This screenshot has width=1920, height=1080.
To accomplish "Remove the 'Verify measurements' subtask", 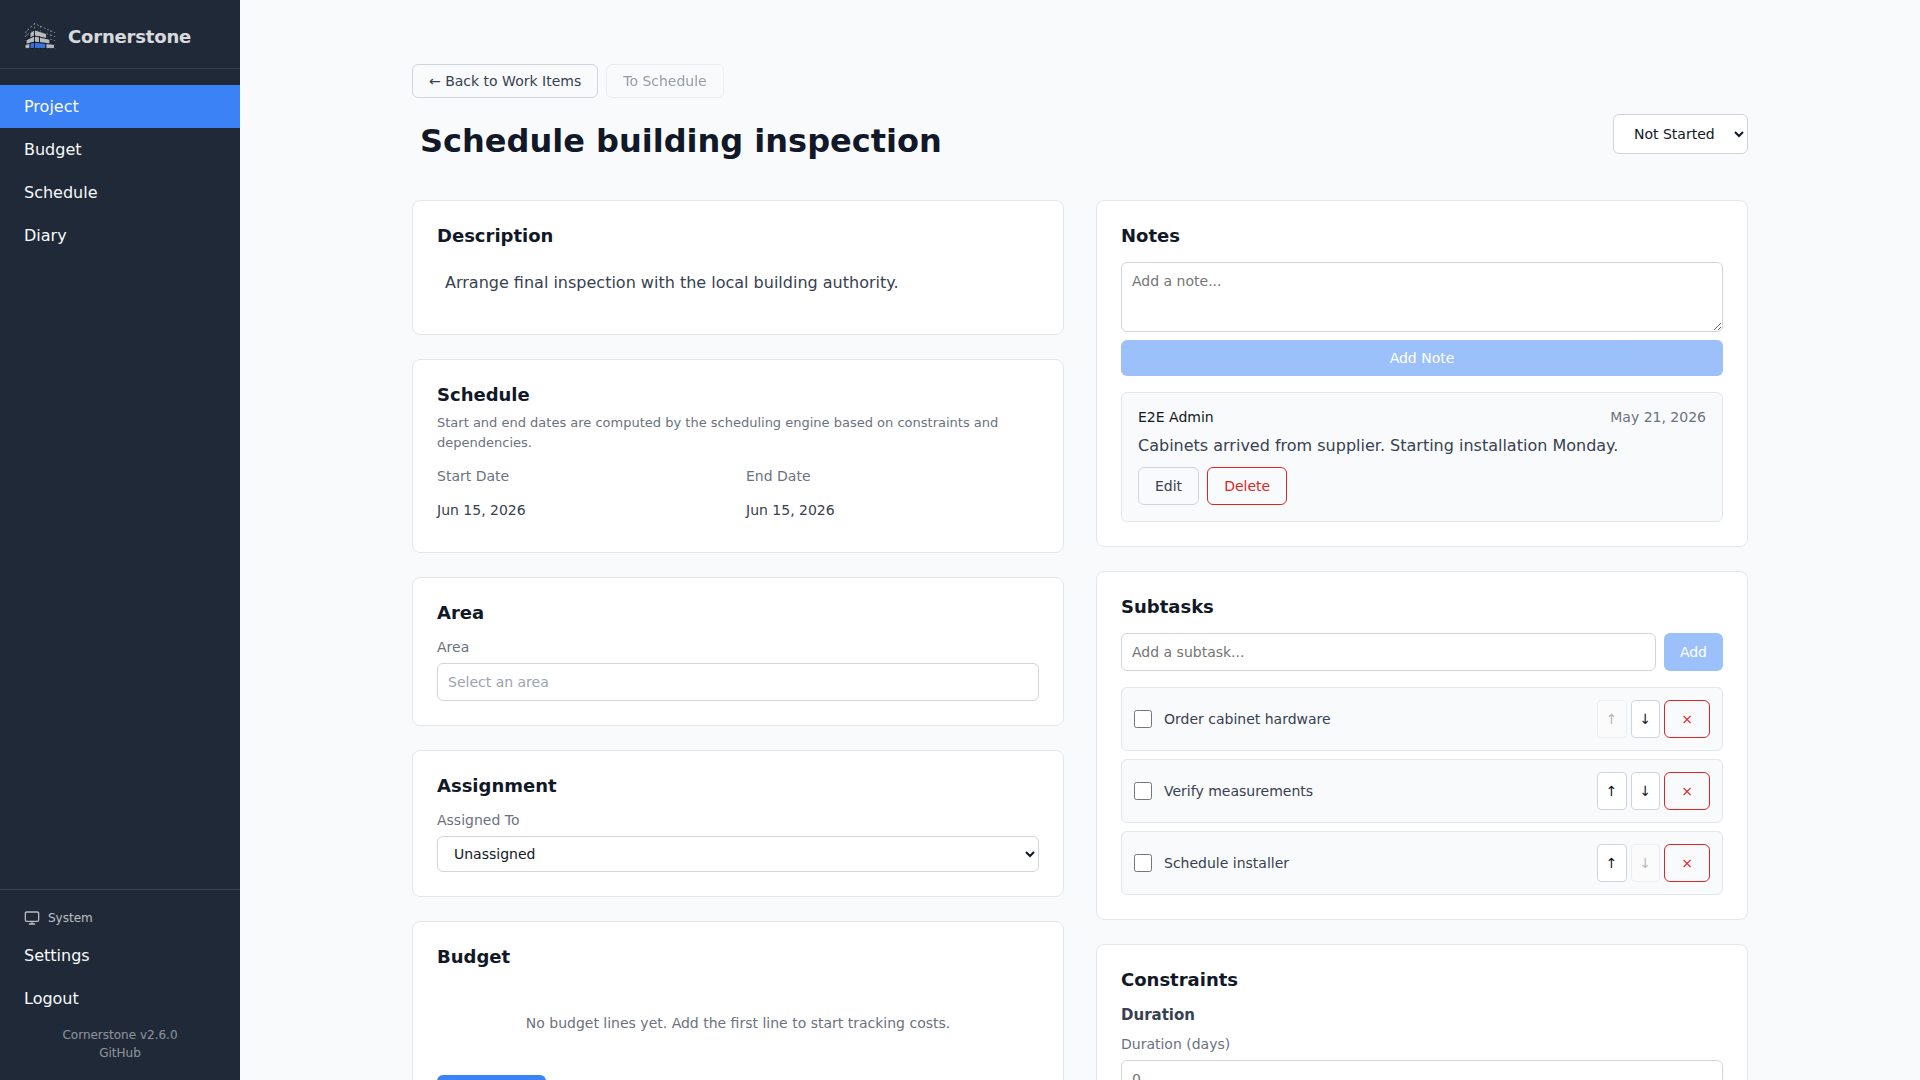I will [1687, 791].
